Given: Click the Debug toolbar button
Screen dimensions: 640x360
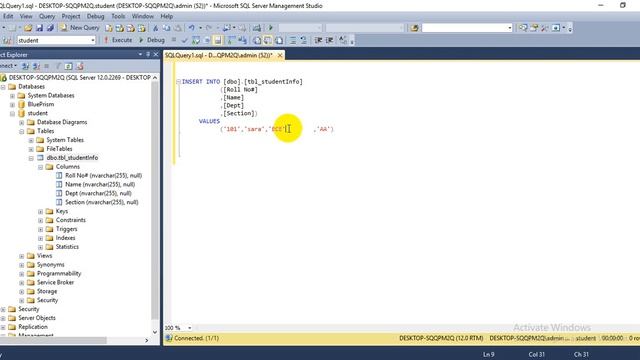Looking at the screenshot, I should point(151,40).
